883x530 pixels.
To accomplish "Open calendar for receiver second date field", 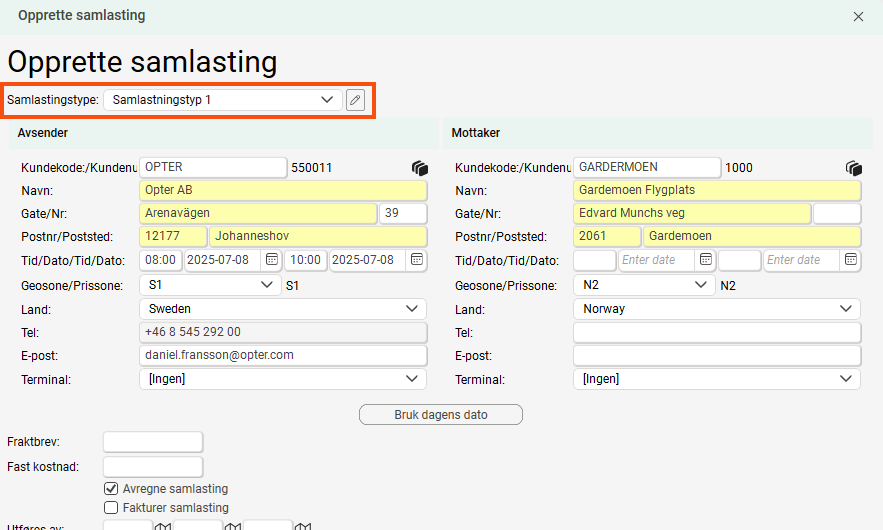I will pos(851,260).
